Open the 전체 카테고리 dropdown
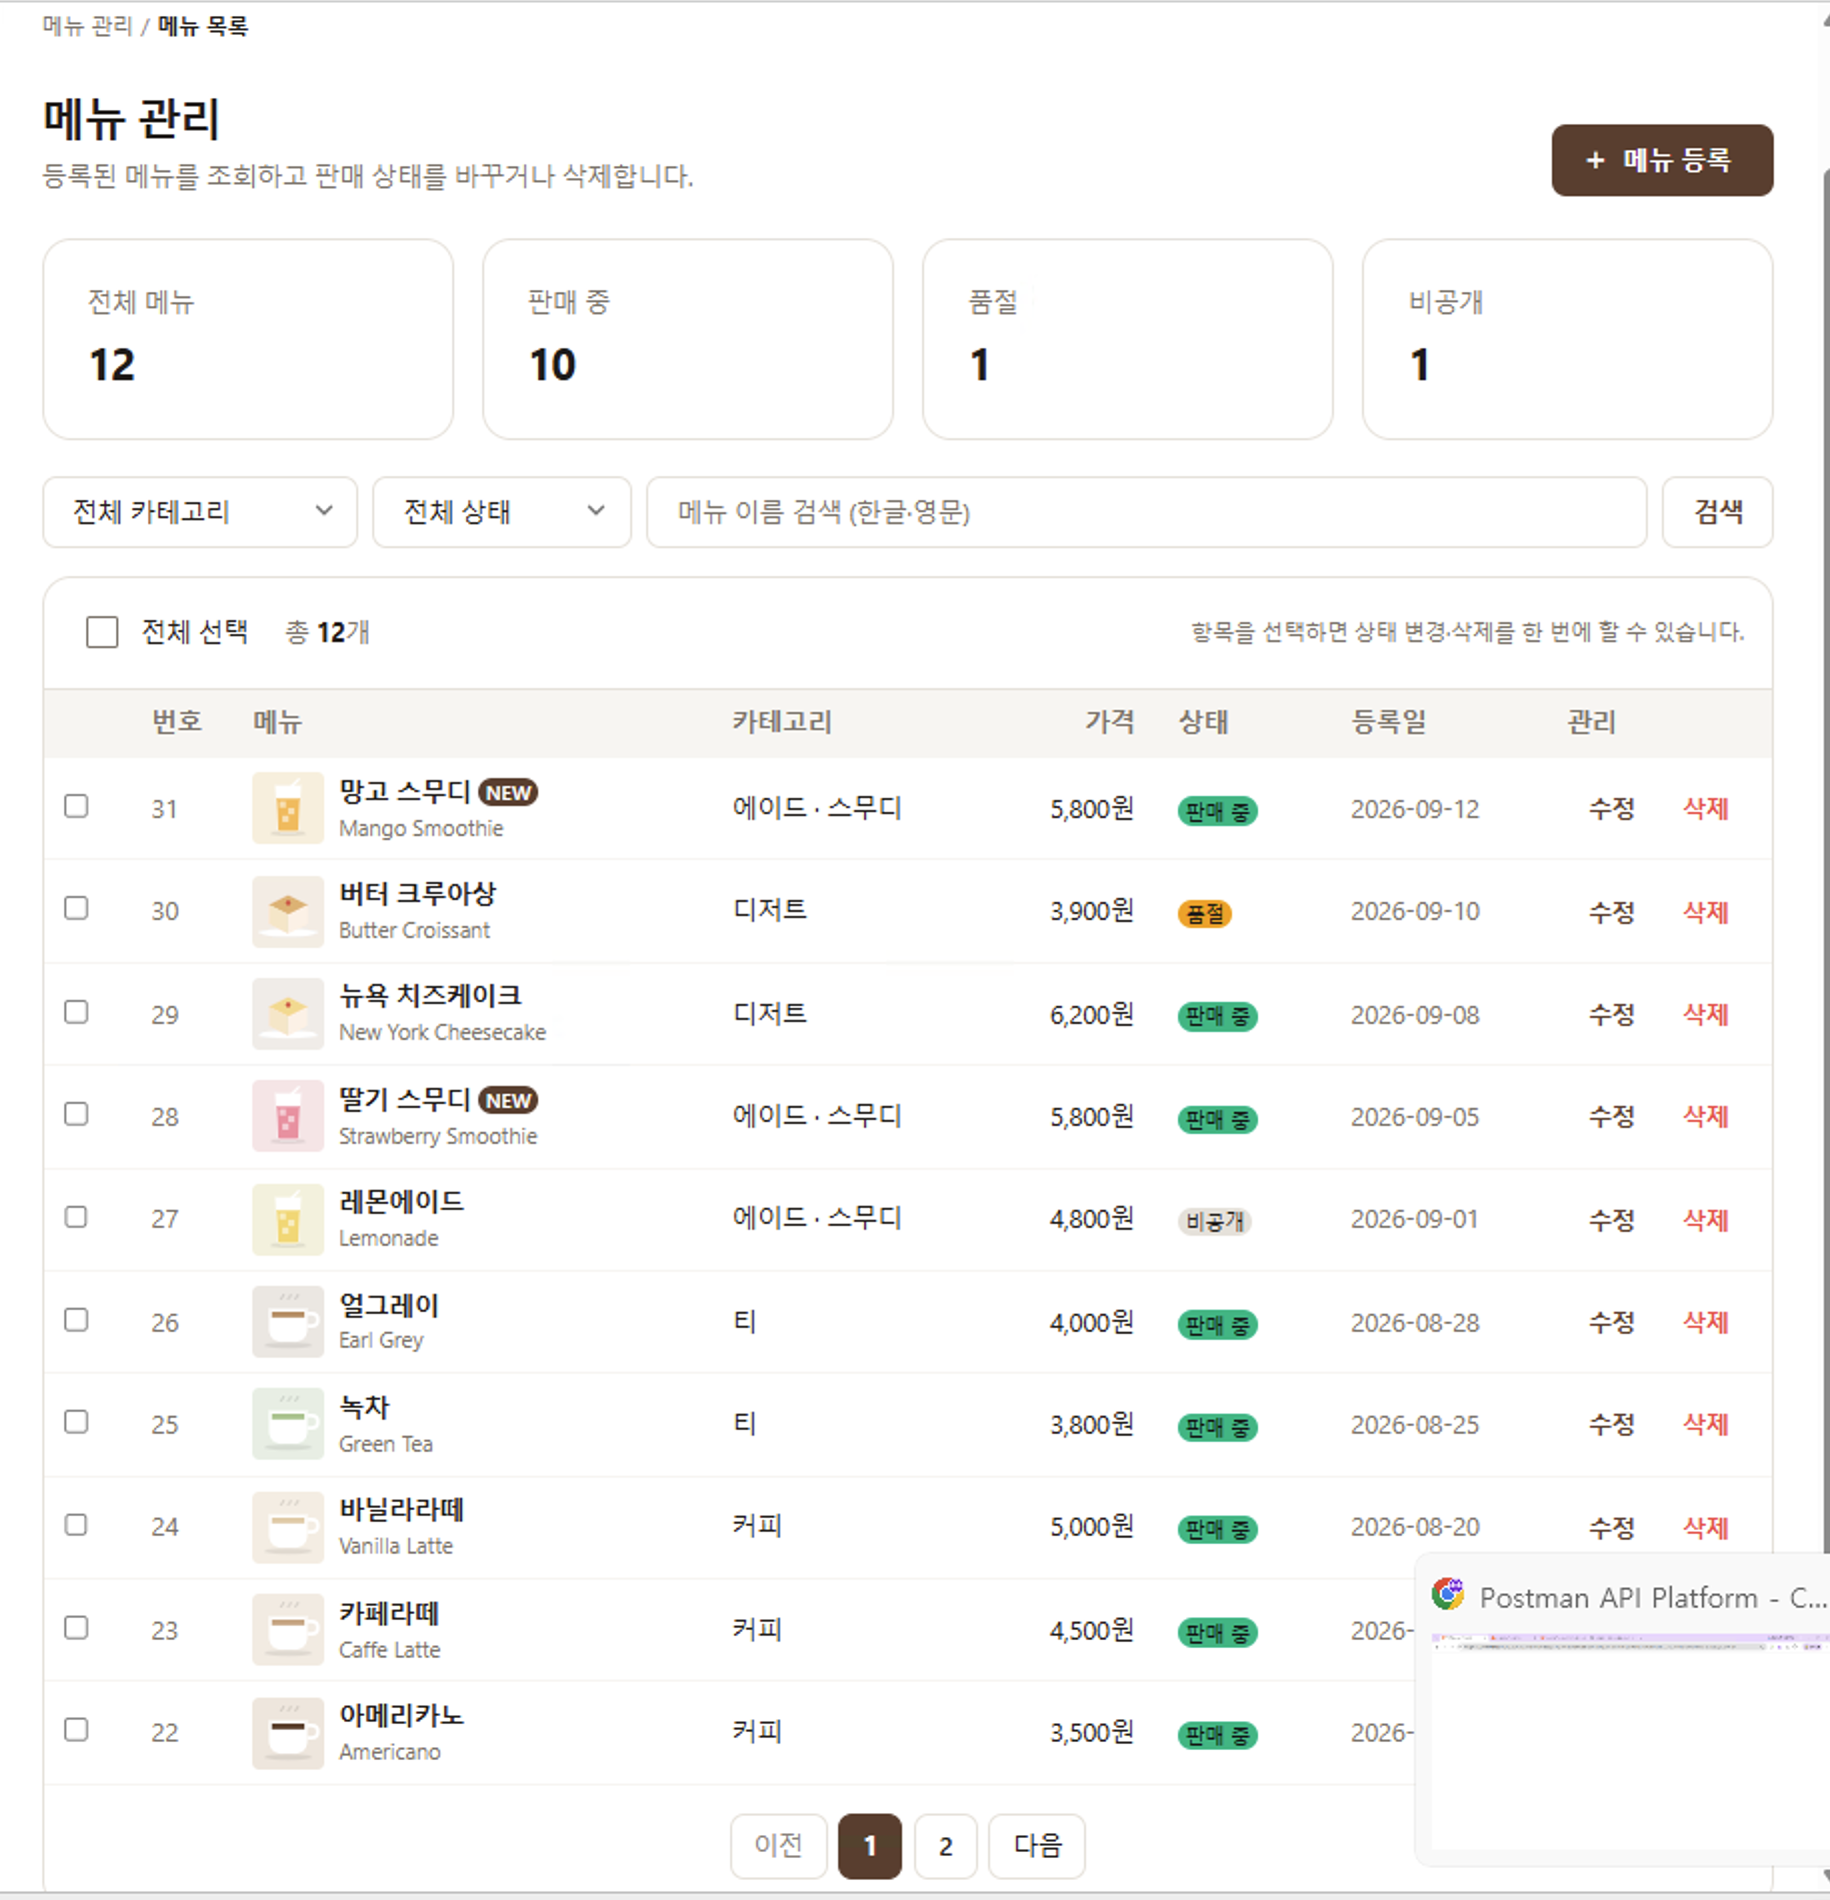Screen dimensions: 1830x1900 pyautogui.click(x=200, y=512)
